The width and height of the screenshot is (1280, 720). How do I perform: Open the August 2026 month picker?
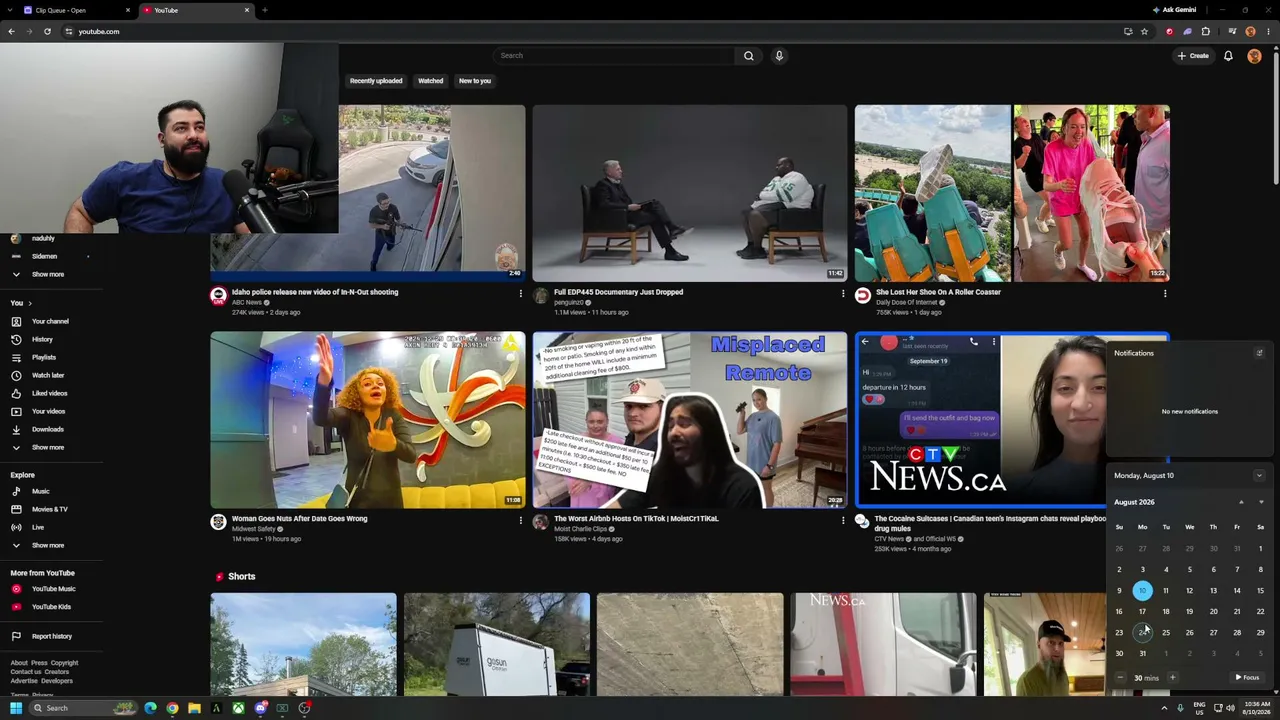click(1134, 502)
